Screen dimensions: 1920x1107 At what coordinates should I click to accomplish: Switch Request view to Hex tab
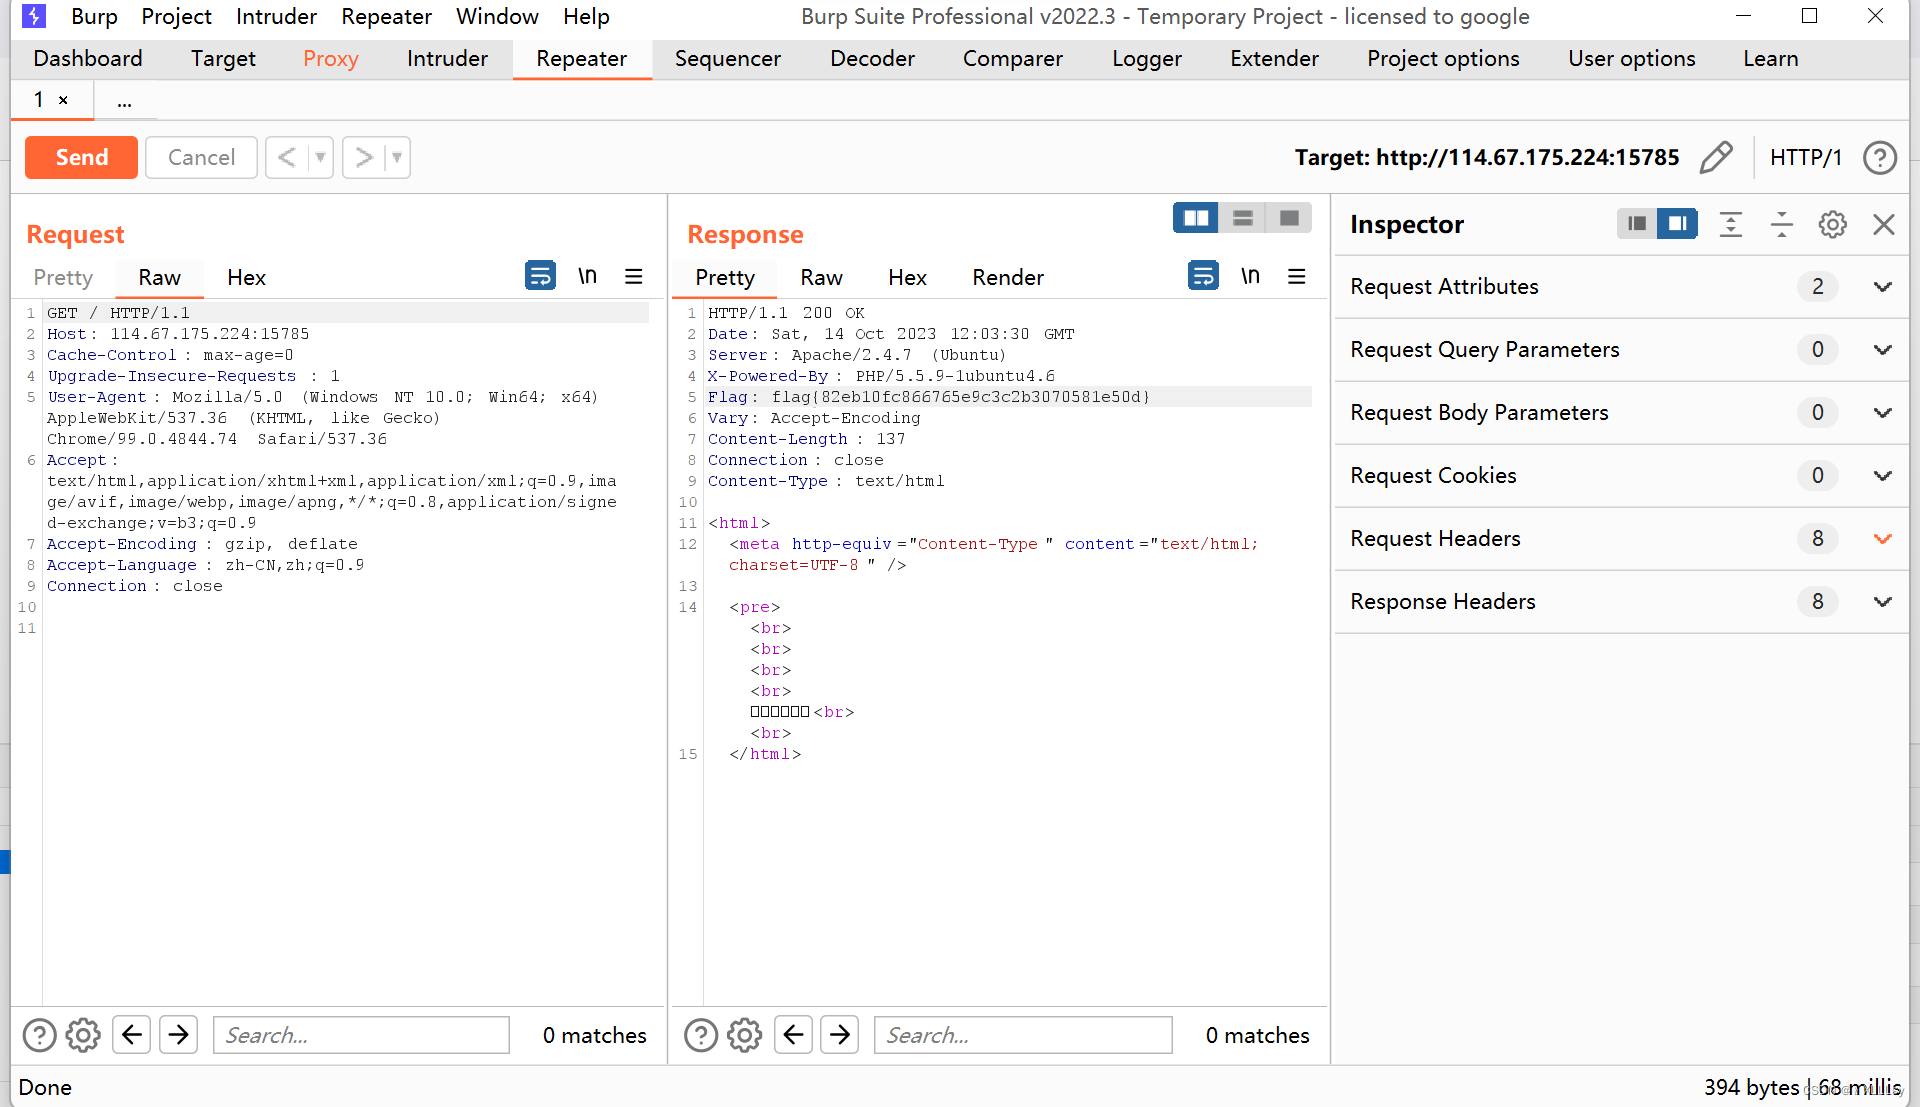[x=246, y=277]
